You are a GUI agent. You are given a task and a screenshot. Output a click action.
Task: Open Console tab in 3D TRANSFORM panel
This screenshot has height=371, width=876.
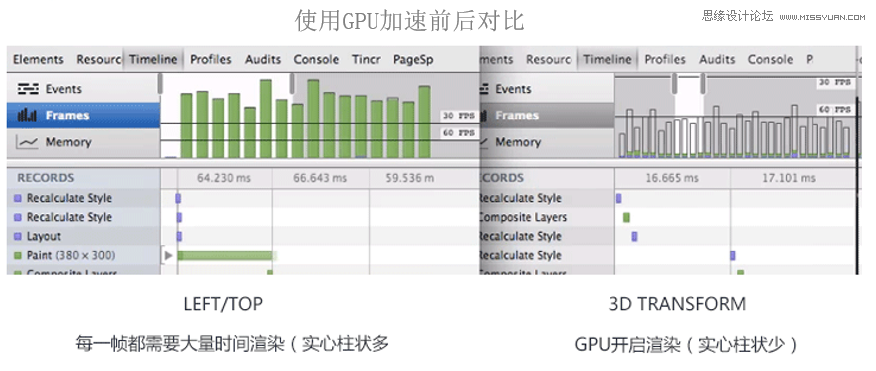pos(770,59)
